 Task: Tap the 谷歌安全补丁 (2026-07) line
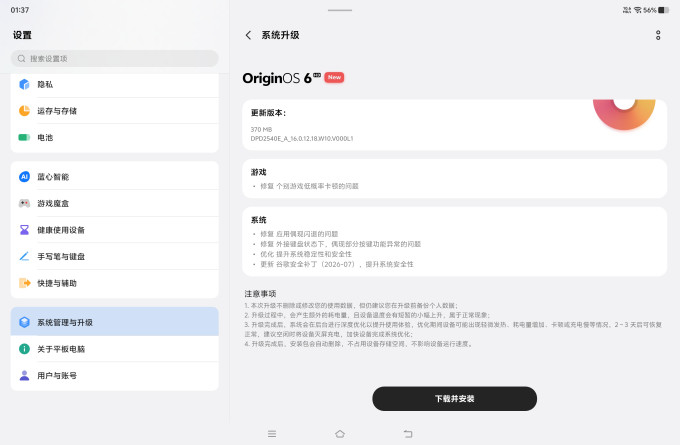[337, 264]
